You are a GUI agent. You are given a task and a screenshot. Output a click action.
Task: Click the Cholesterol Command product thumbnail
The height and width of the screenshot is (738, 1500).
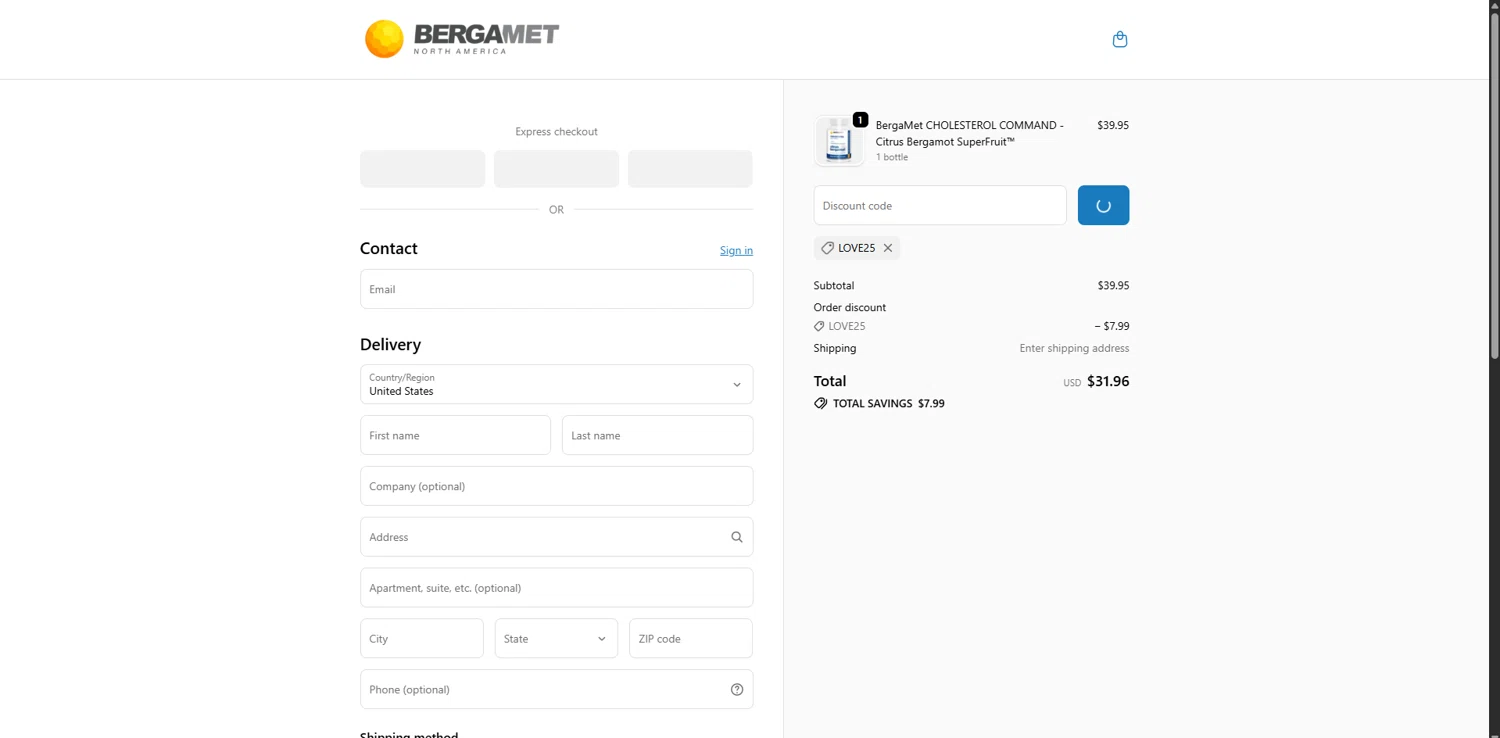pos(839,141)
